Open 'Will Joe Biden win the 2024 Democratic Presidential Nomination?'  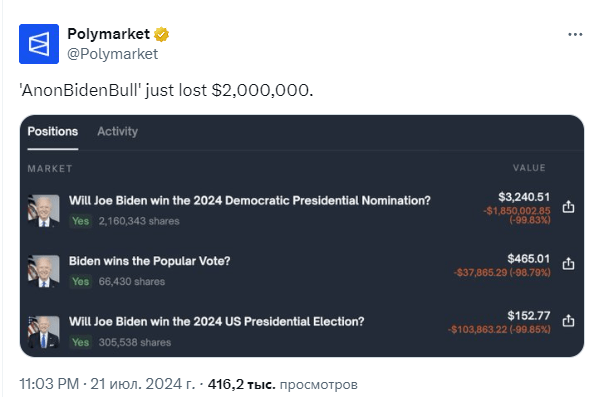pyautogui.click(x=250, y=200)
